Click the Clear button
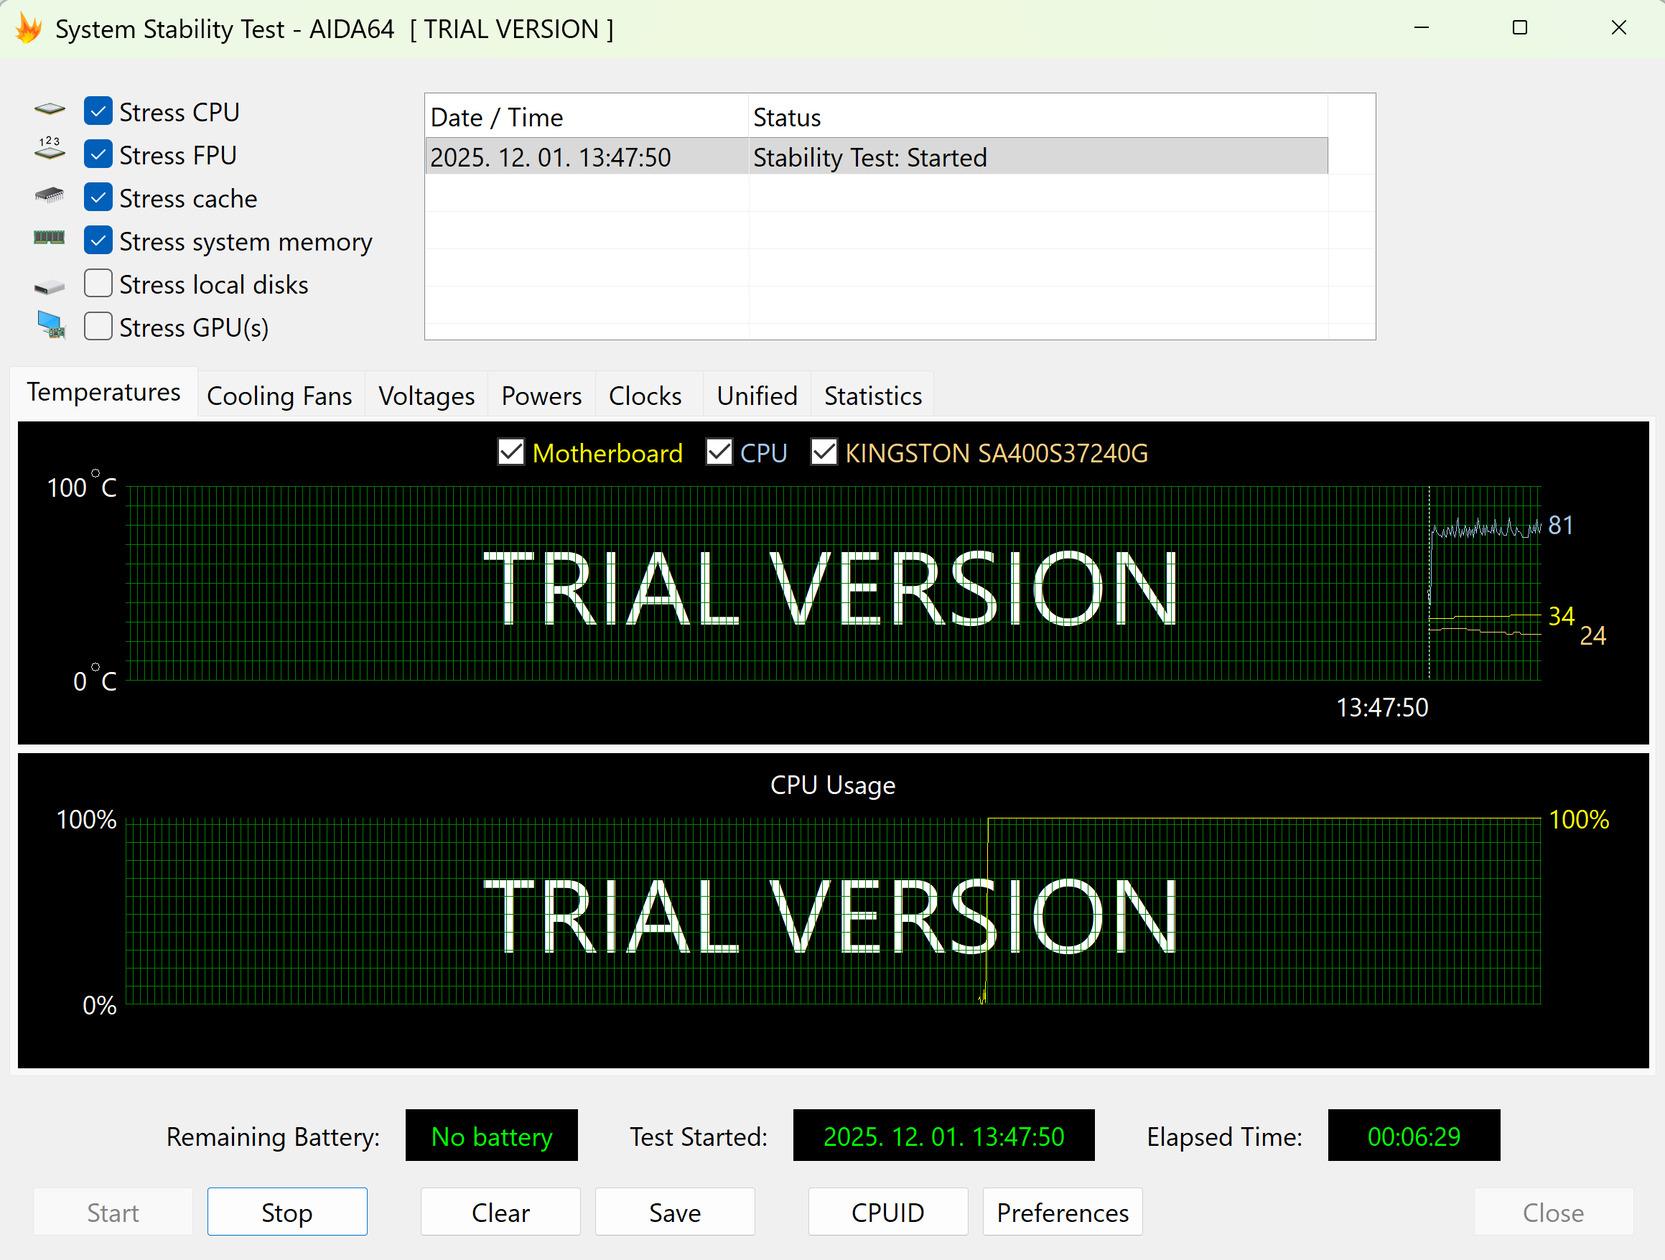1665x1260 pixels. [x=501, y=1212]
